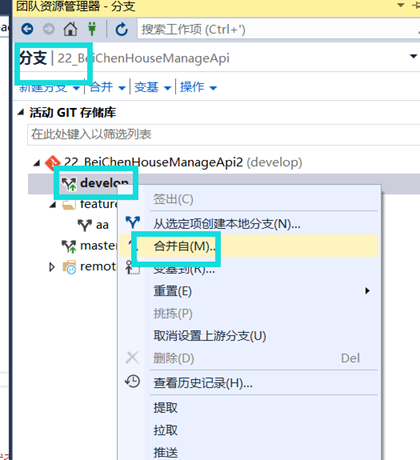Choose 删除(D) in the context menu
Viewport: 420px width, 460px height.
(249, 358)
